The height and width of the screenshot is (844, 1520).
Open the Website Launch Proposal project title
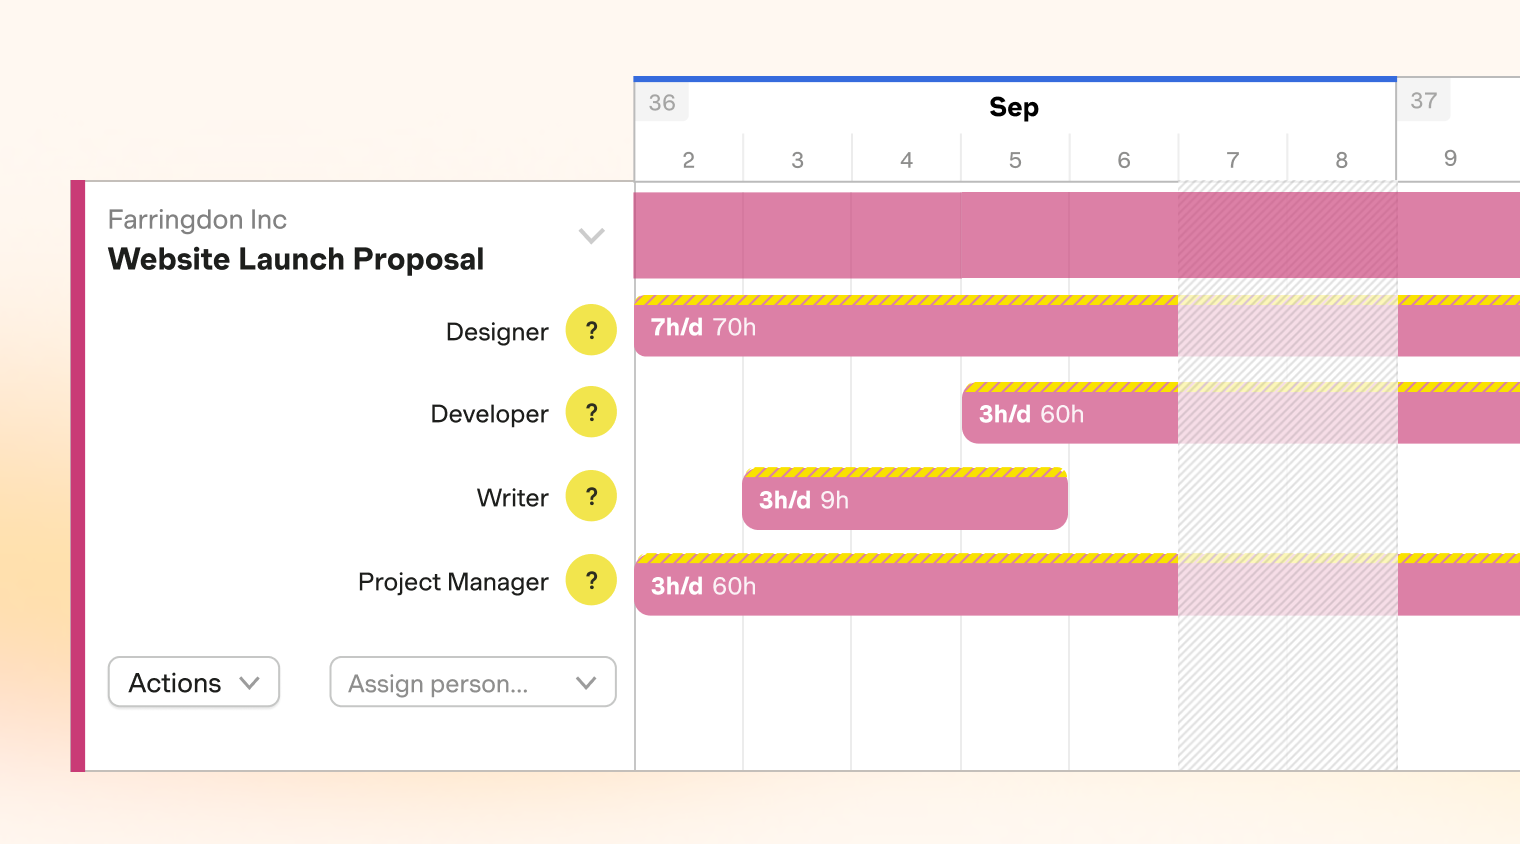point(296,259)
